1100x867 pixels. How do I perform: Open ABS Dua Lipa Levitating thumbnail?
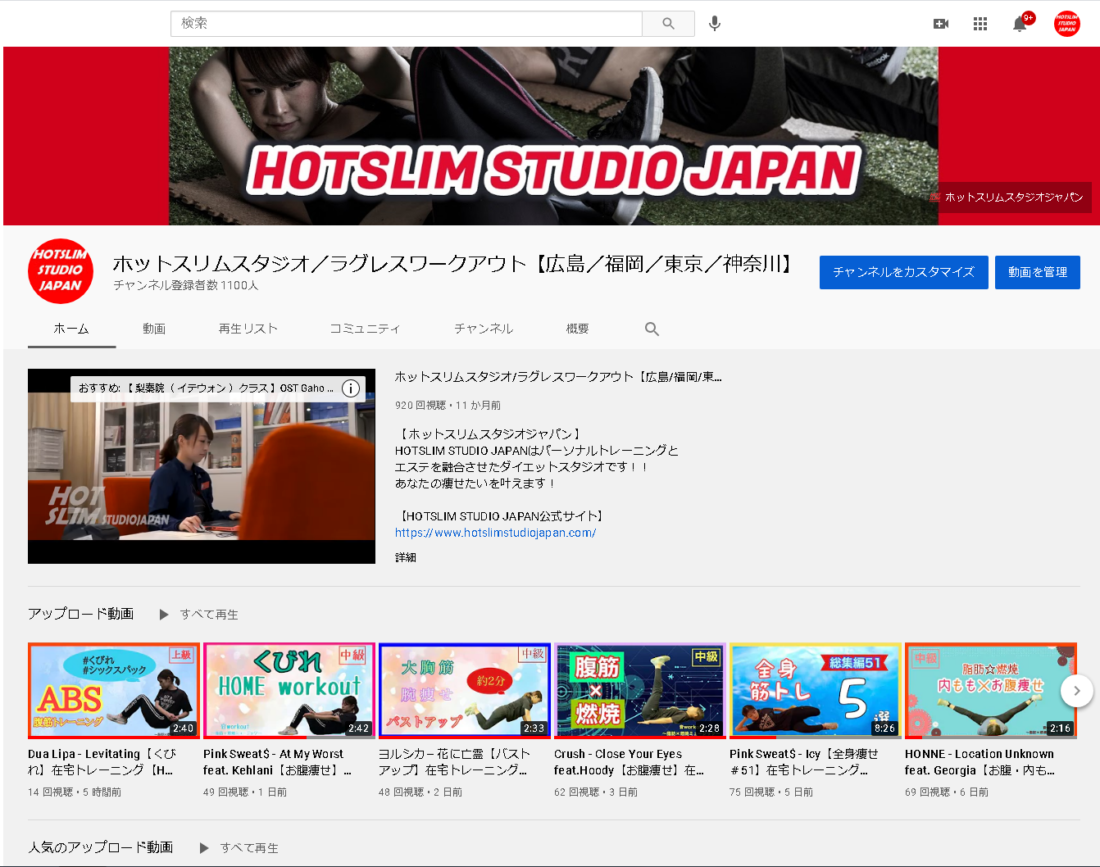114,690
